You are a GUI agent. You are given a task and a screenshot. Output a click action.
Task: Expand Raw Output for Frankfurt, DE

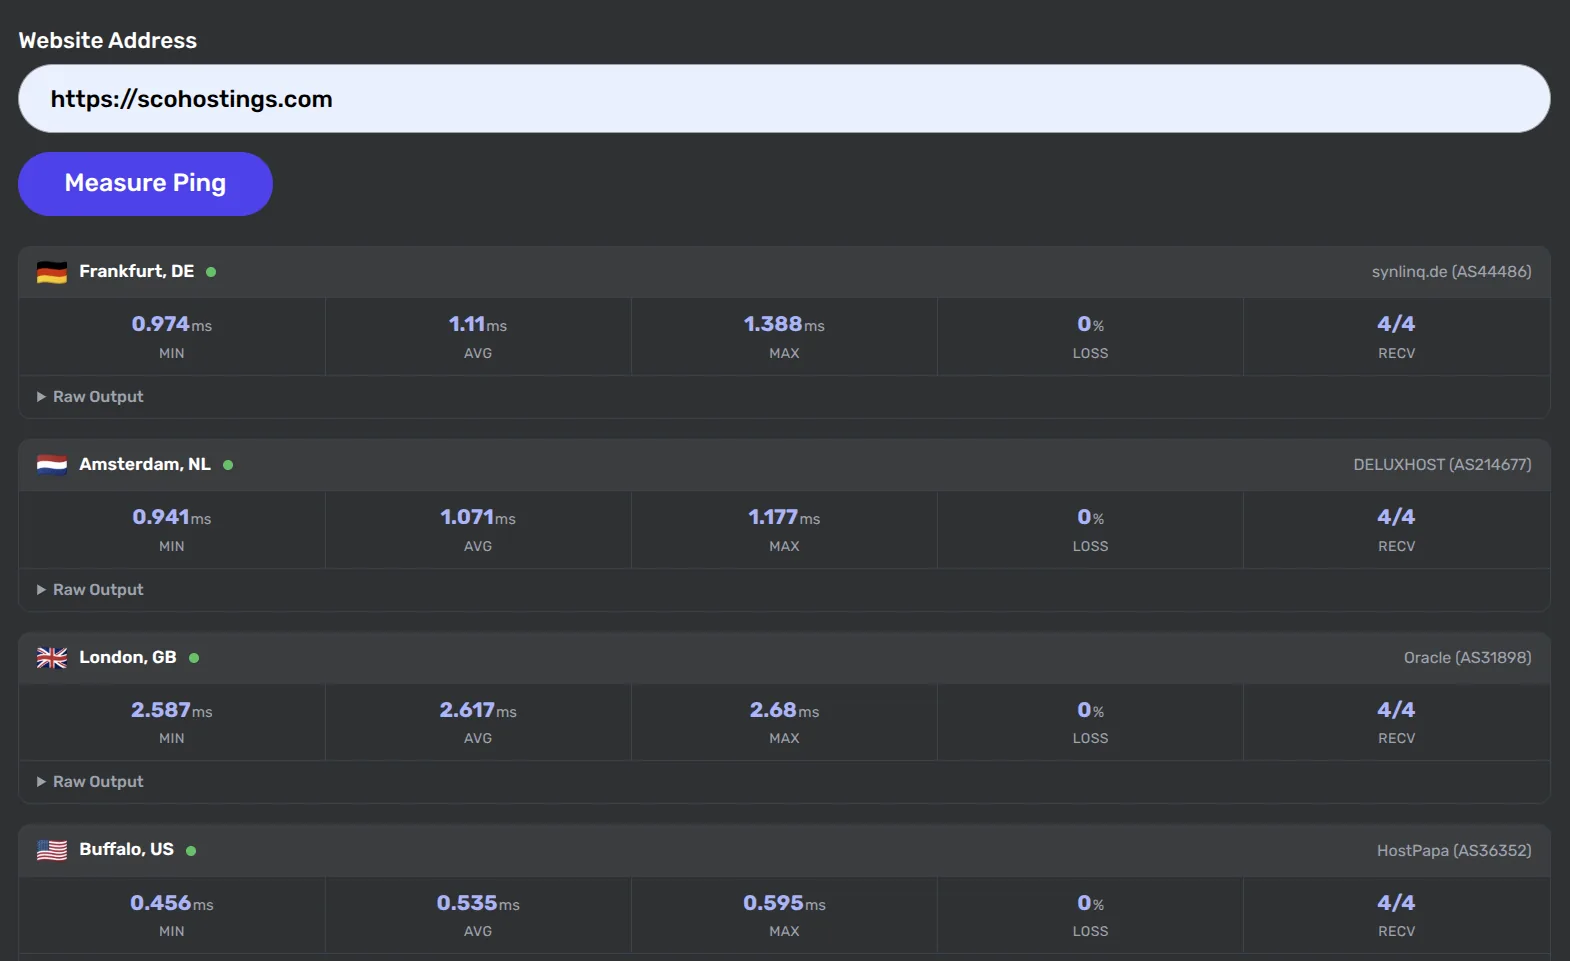[x=90, y=397]
